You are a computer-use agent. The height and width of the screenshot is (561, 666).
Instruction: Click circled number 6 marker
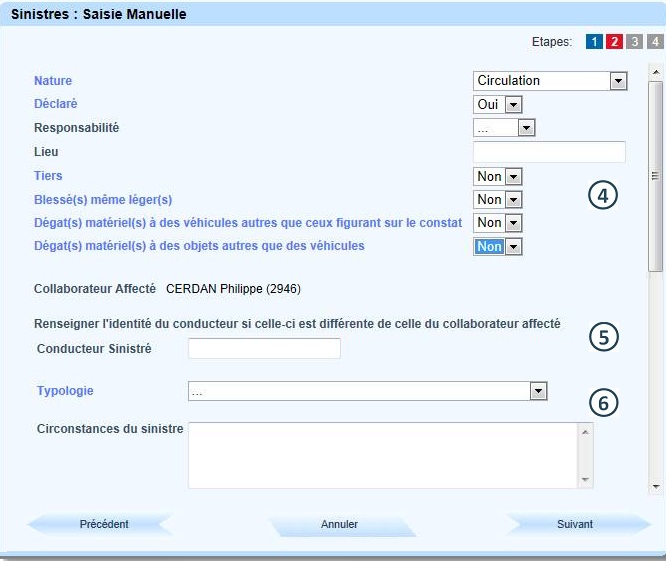click(603, 402)
